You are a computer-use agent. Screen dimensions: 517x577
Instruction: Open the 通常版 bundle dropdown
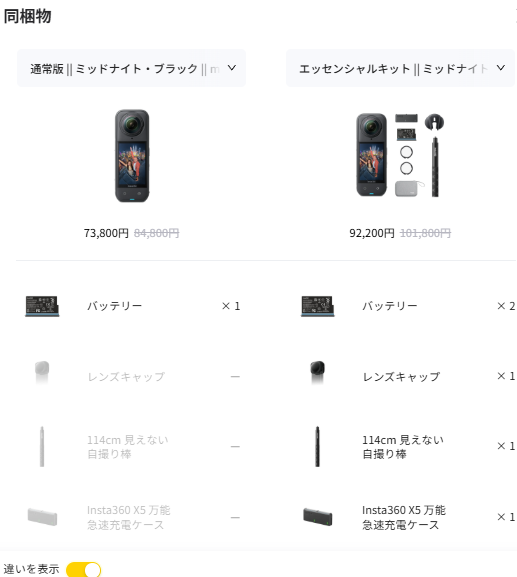(131, 68)
